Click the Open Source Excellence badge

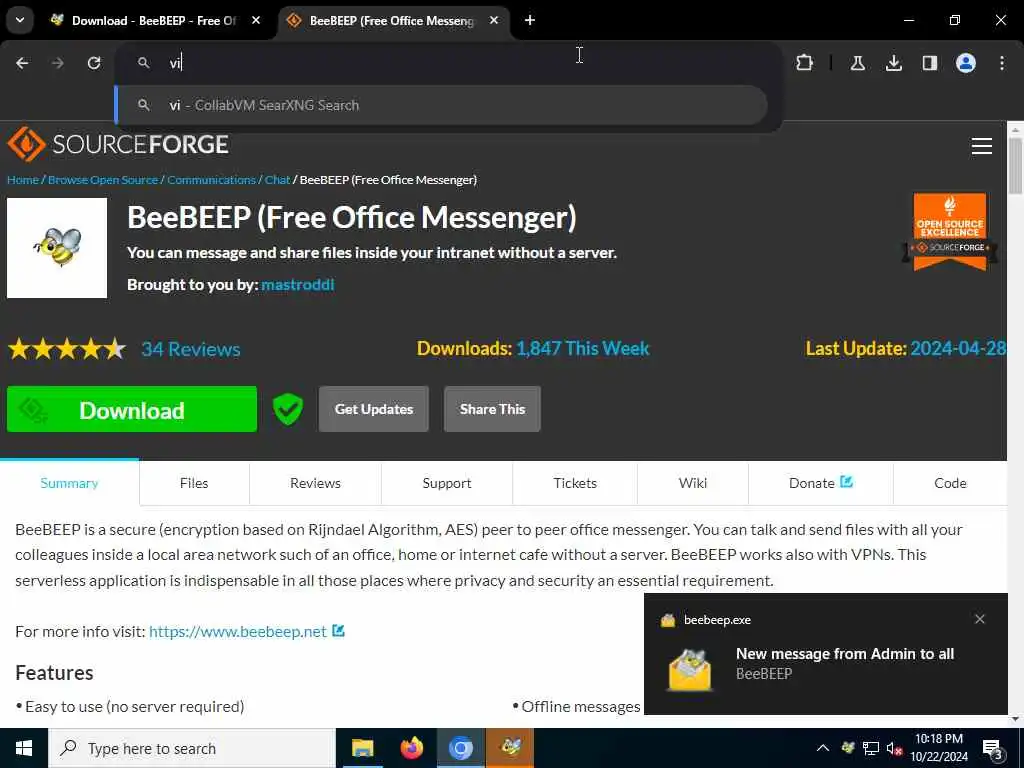(949, 232)
